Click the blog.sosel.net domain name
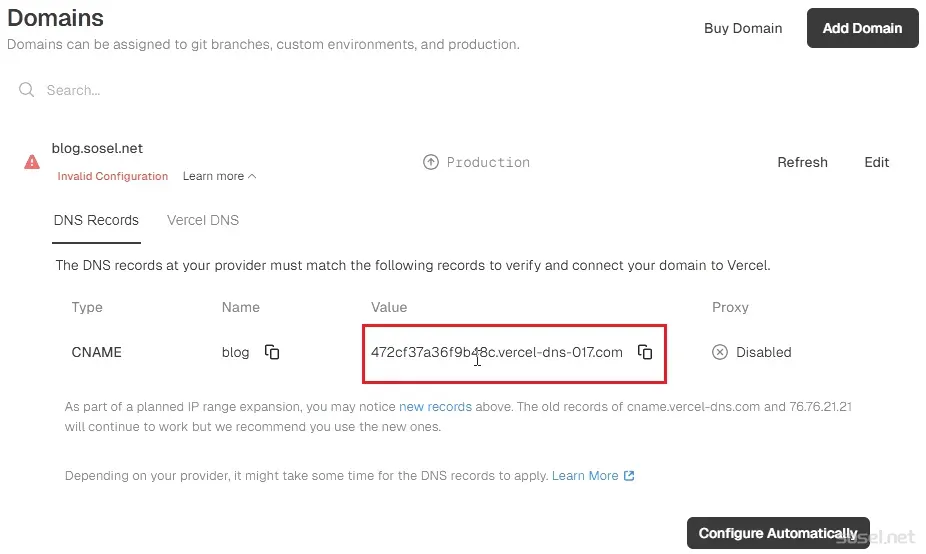Viewport: 926px width, 554px height. (x=97, y=148)
